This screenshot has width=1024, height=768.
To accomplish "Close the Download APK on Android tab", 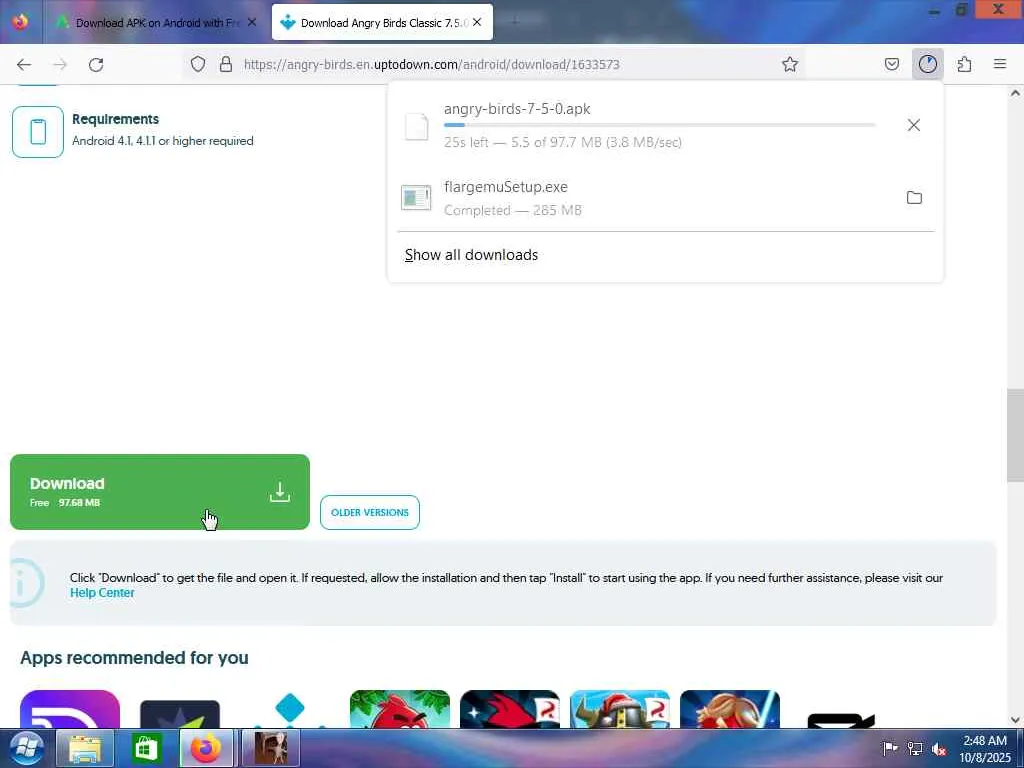I will coord(252,22).
